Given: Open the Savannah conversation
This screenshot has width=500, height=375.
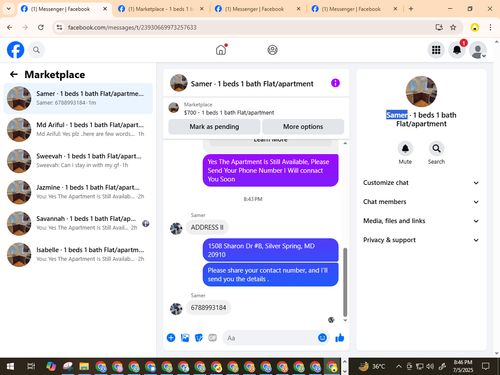Looking at the screenshot, I should (78, 223).
